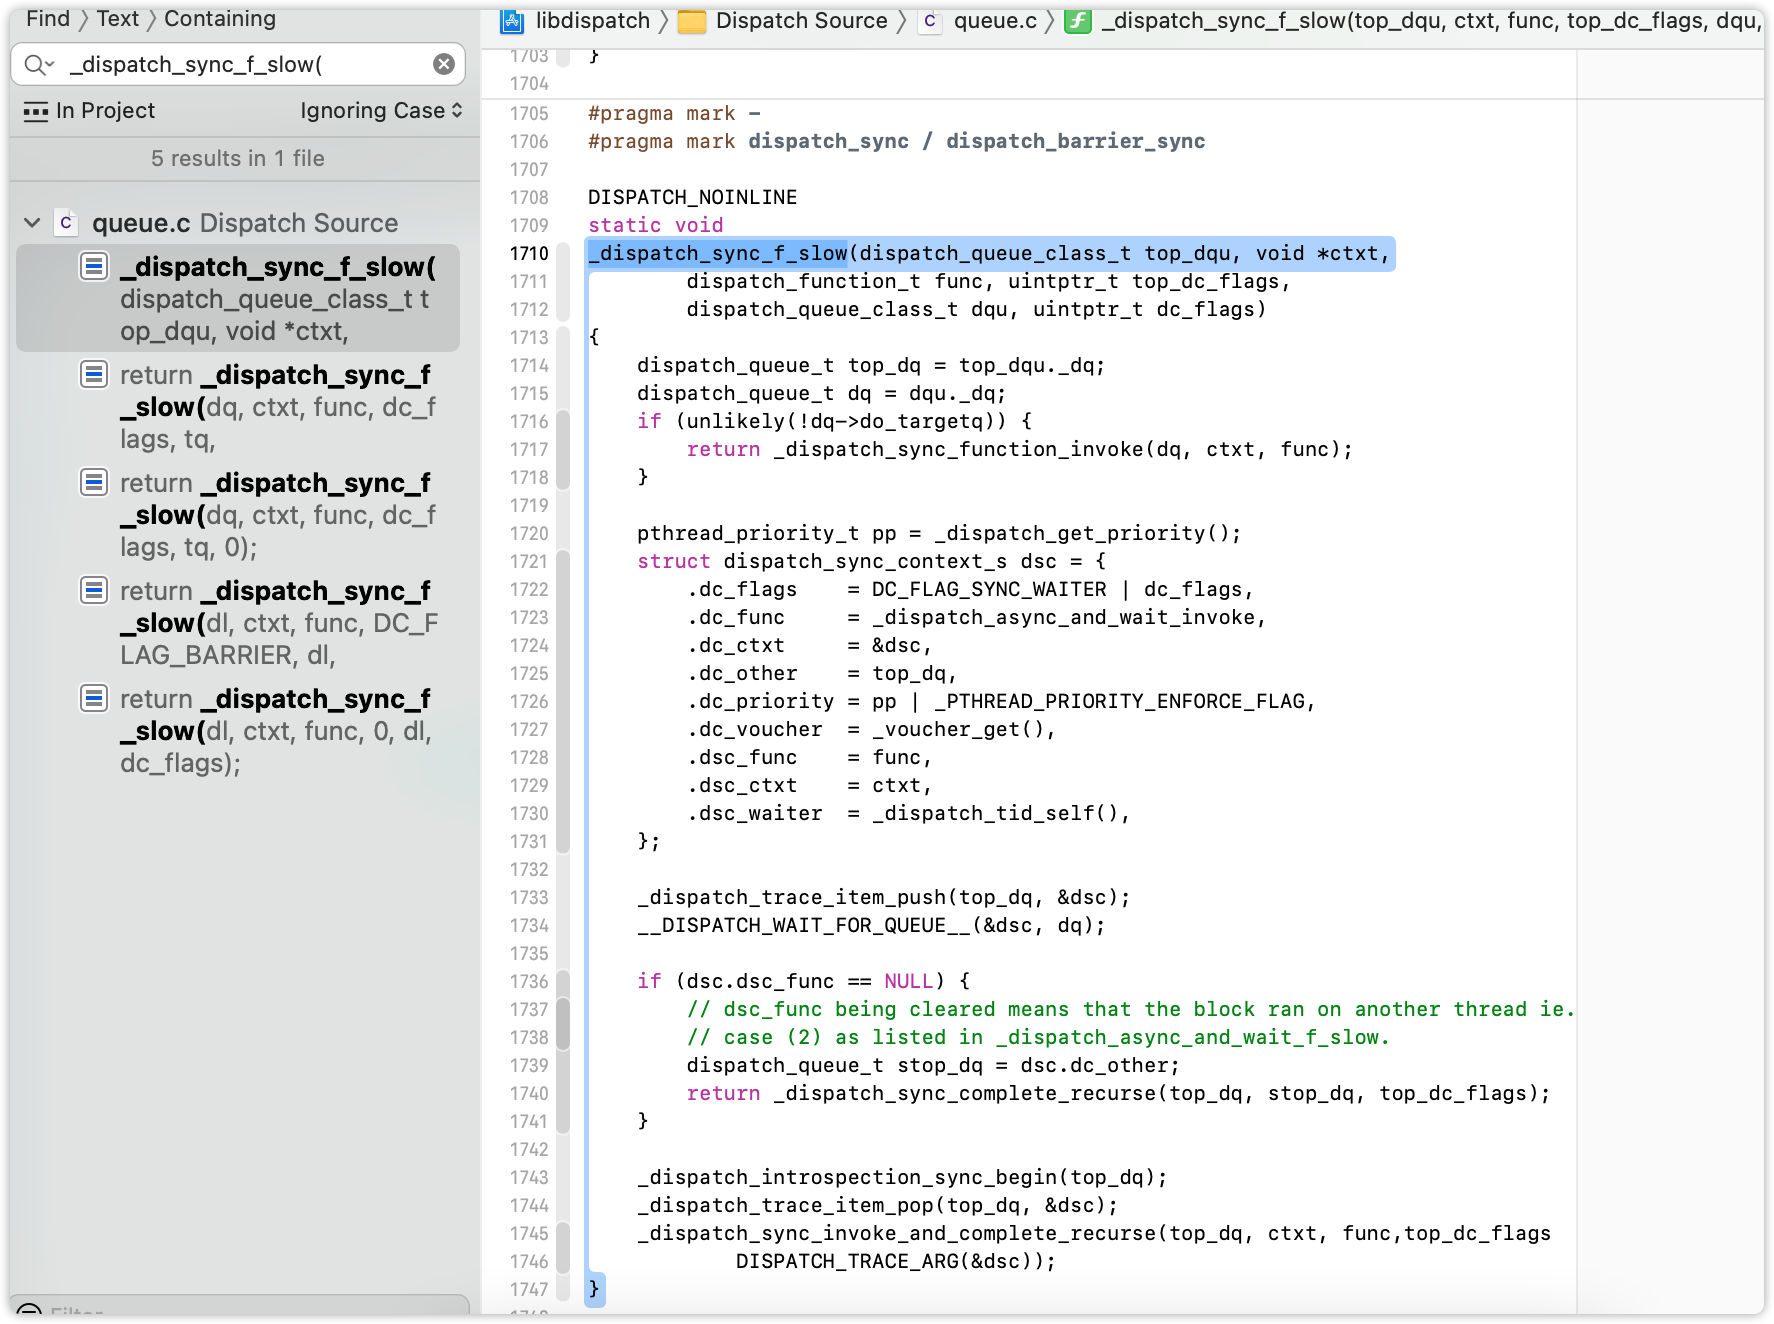Click the In Project scope icon

pos(36,110)
